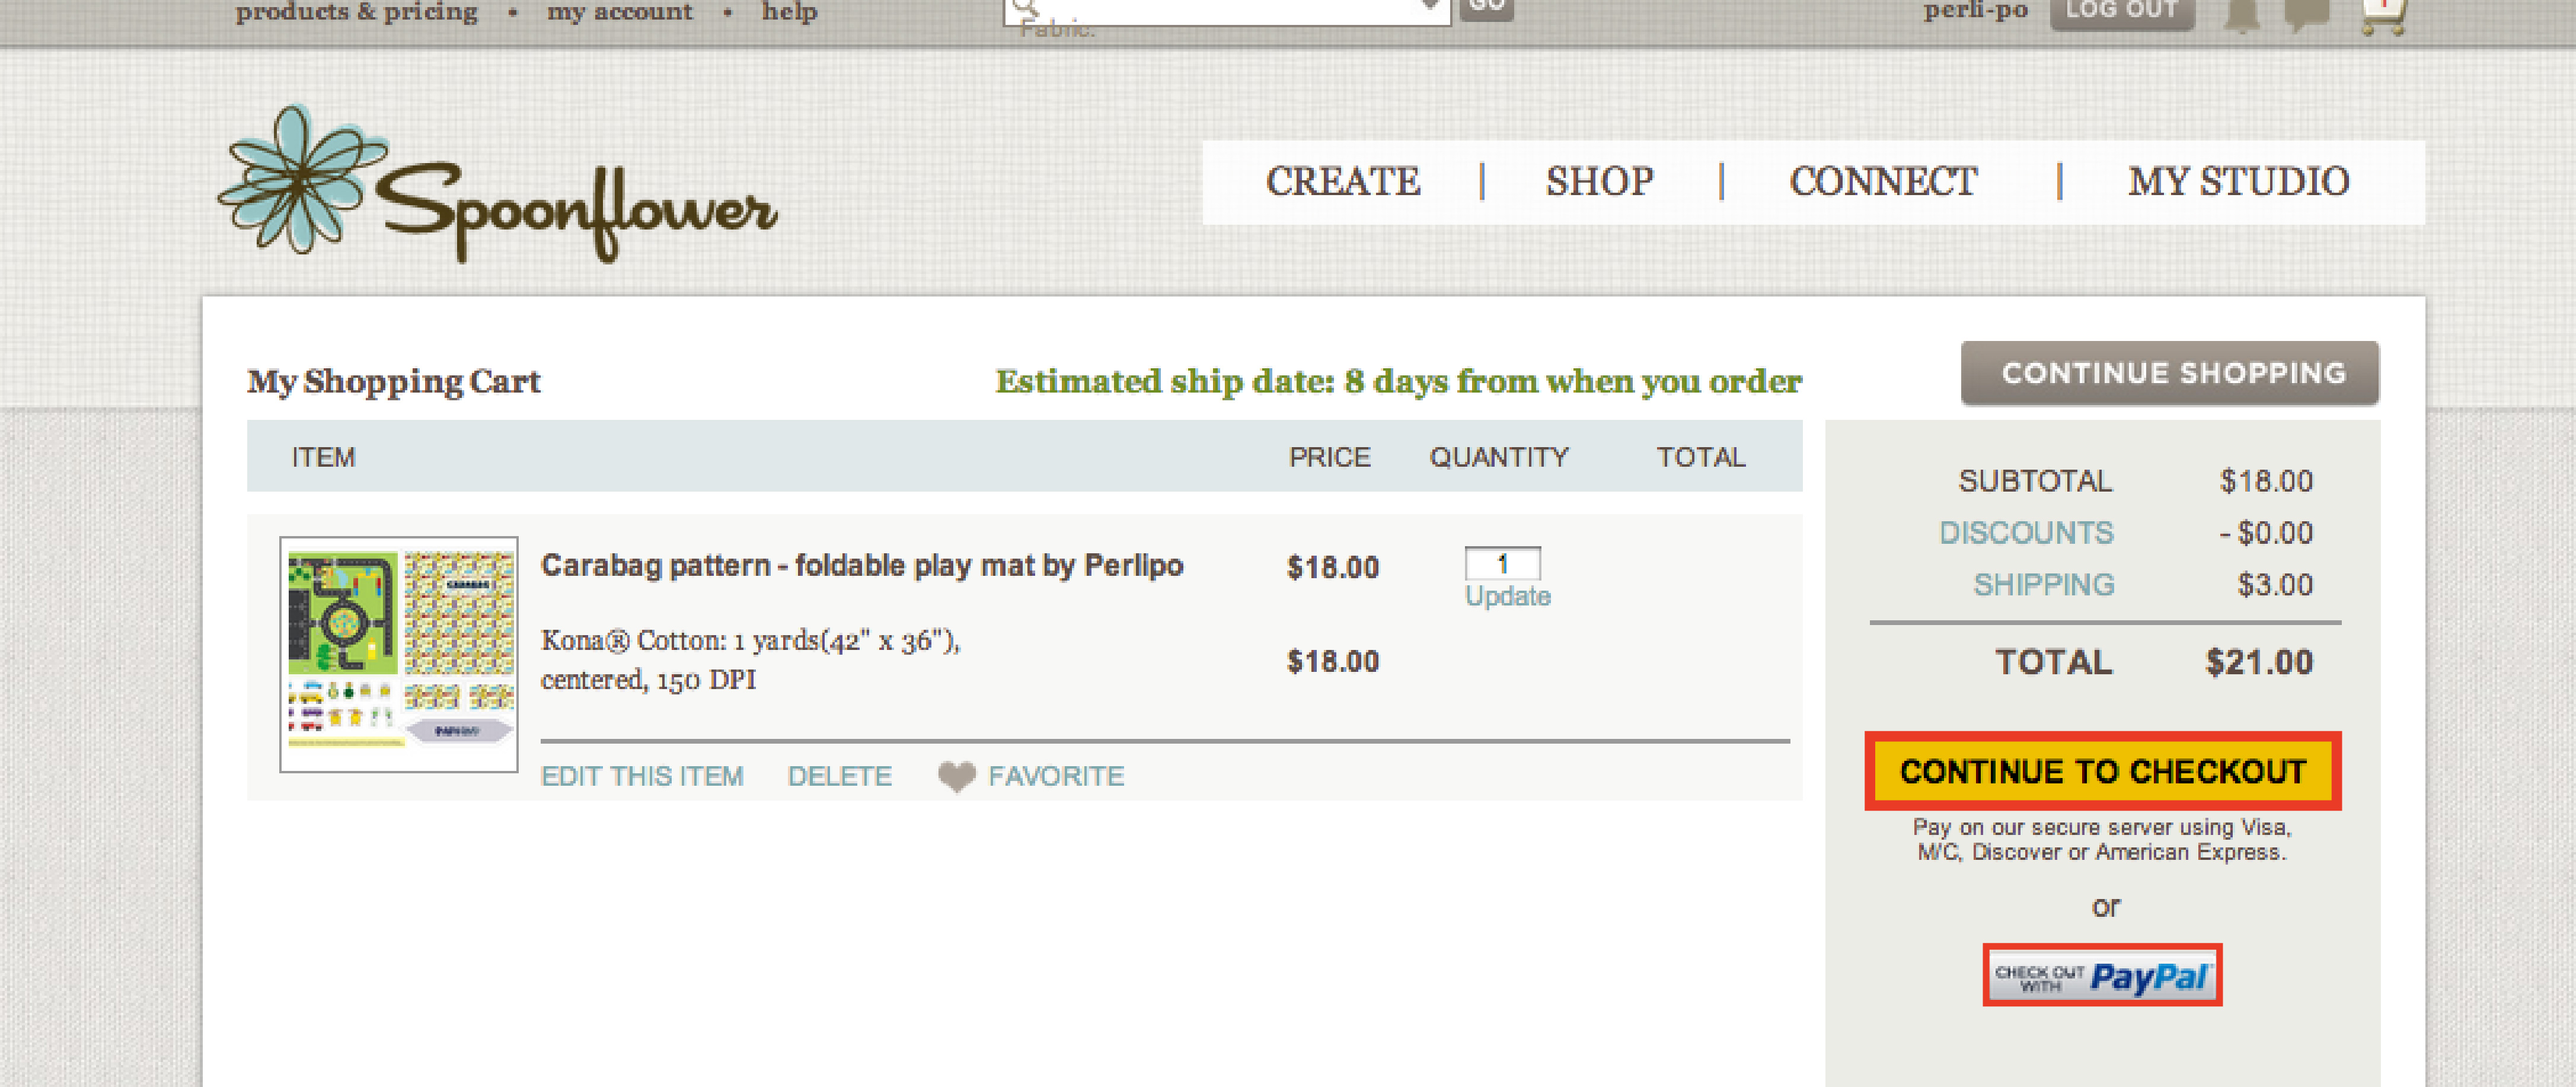
Task: Click the Update quantity link
Action: [1507, 596]
